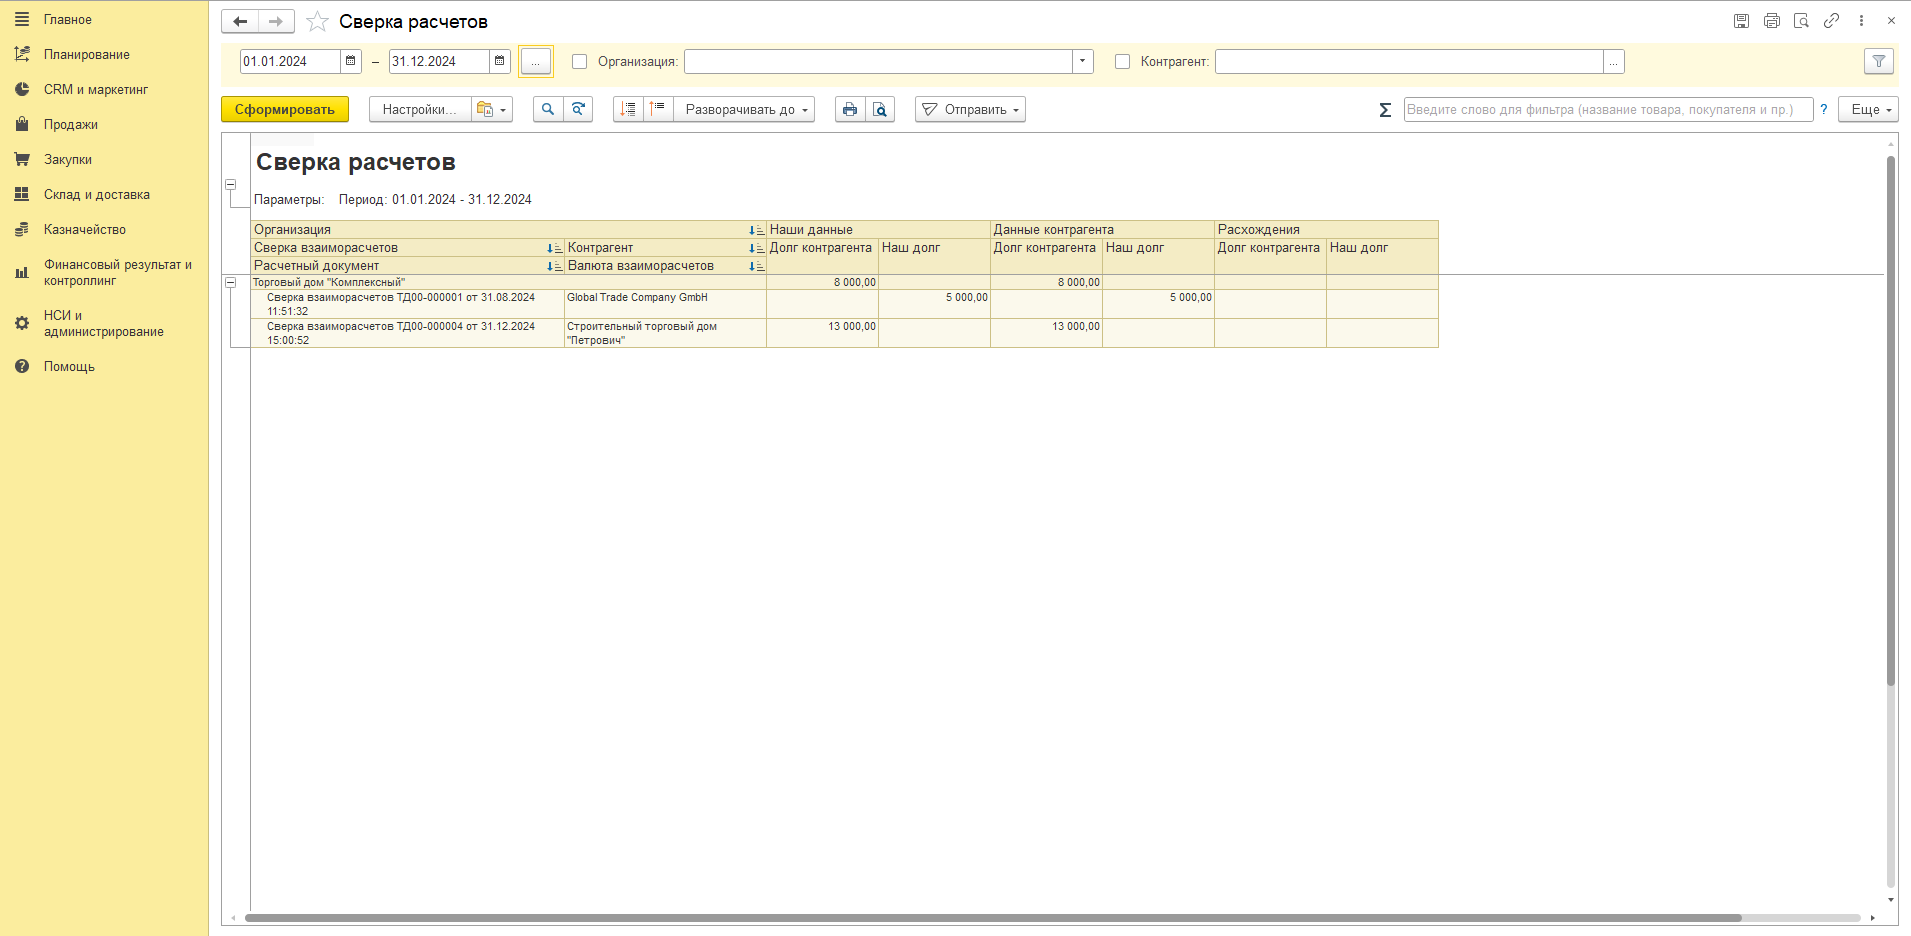Click the print icon in report toolbar
This screenshot has width=1911, height=936.
click(x=850, y=109)
